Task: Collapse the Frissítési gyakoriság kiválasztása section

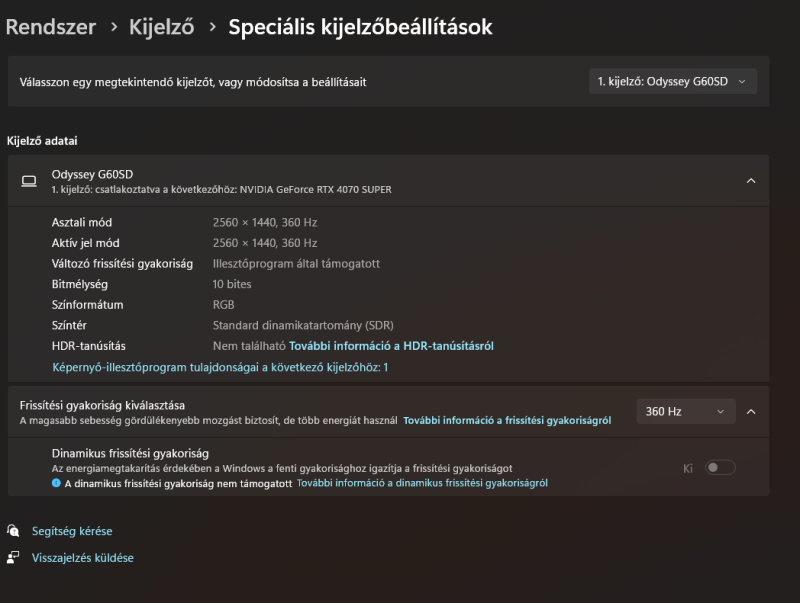Action: click(751, 411)
